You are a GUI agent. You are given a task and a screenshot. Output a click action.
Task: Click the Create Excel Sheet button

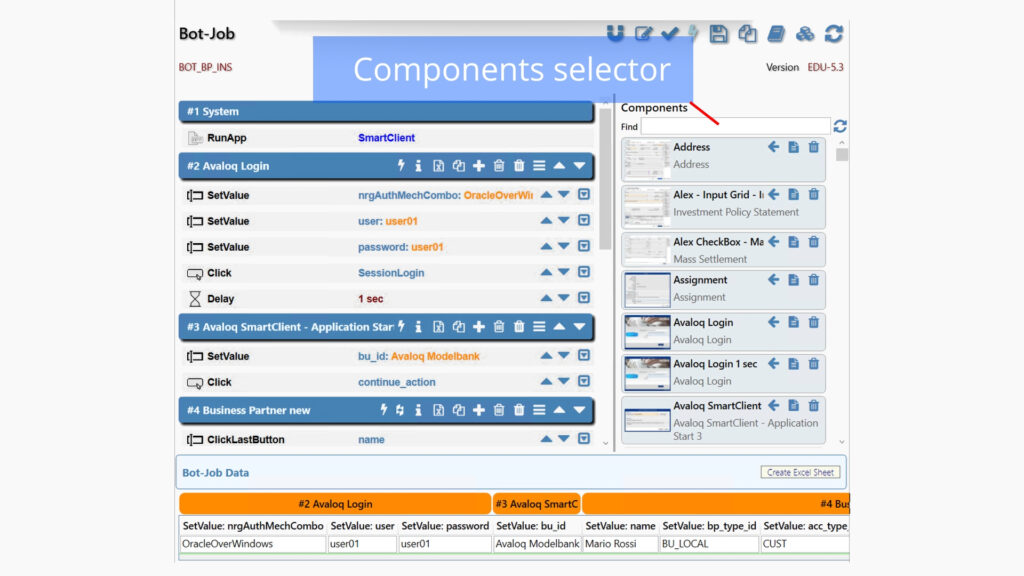coord(800,472)
